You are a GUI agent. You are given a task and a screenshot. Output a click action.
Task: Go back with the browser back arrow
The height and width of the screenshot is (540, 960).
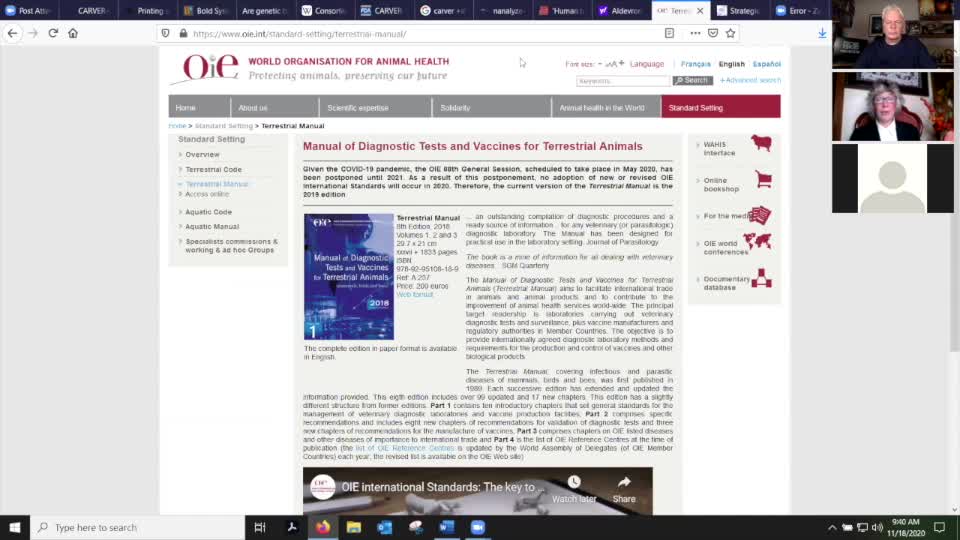[12, 34]
